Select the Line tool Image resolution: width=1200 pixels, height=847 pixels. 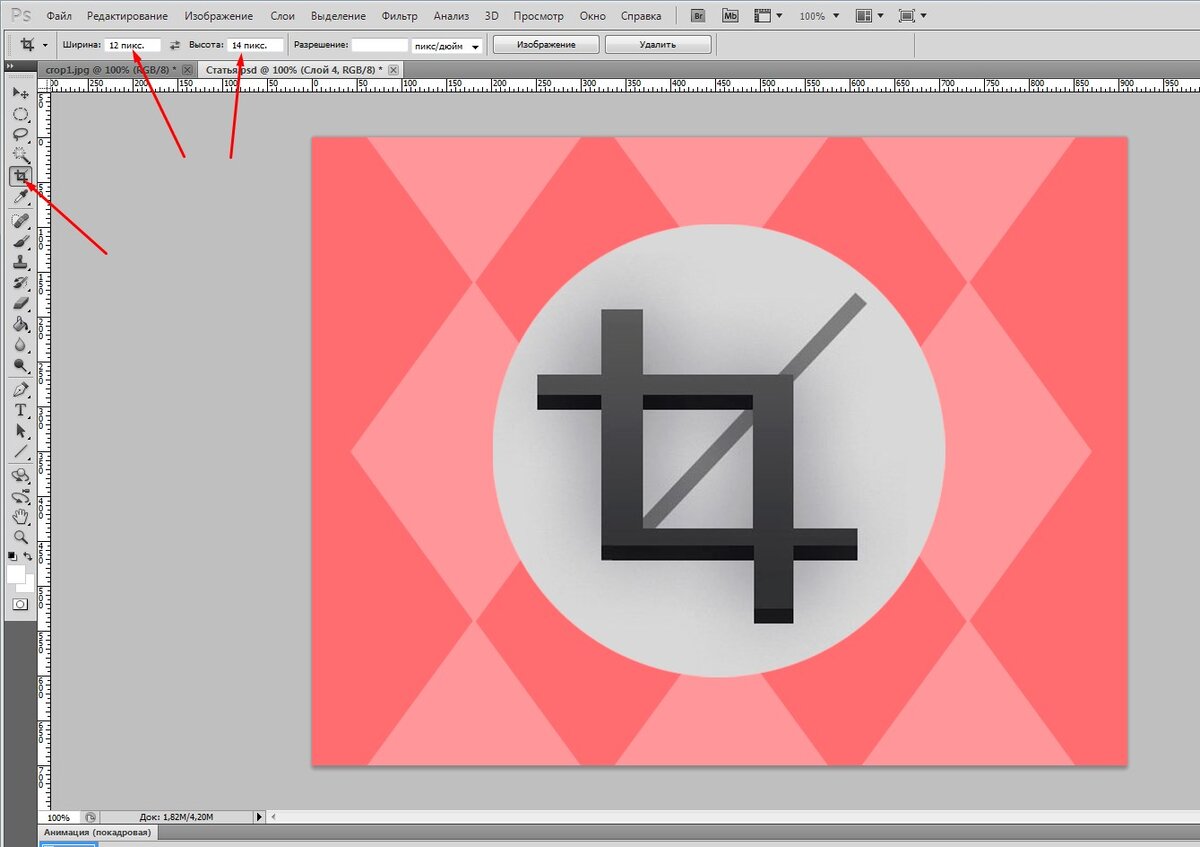[20, 452]
